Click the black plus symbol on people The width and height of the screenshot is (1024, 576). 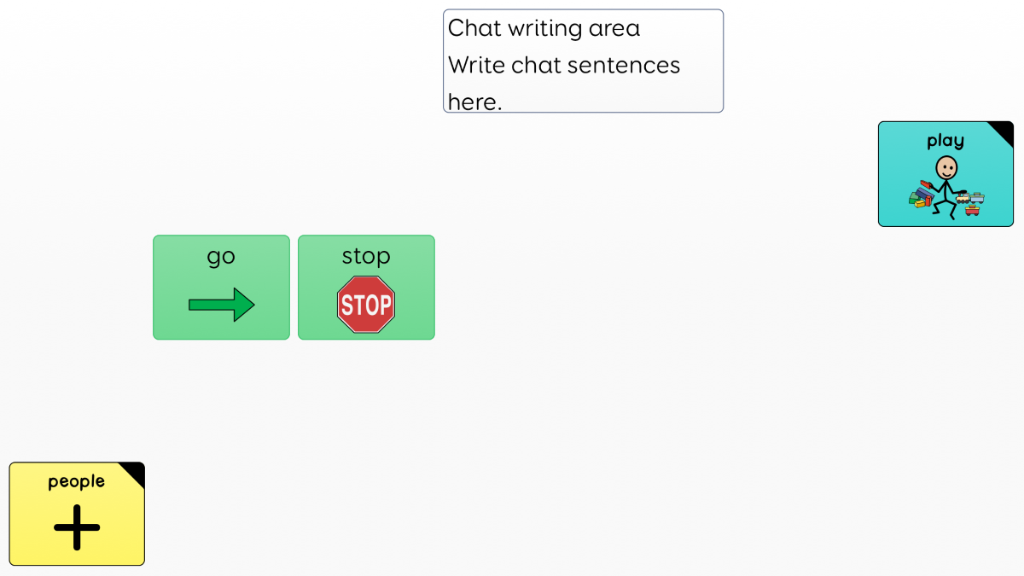pyautogui.click(x=77, y=527)
